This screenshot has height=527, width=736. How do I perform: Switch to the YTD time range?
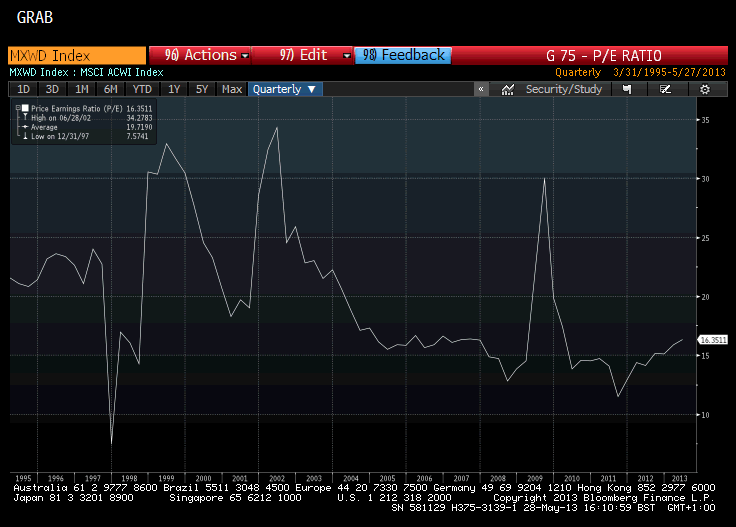(142, 89)
